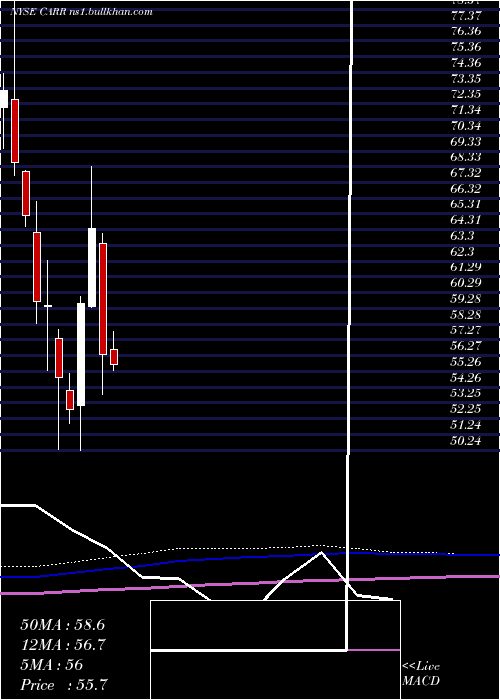
Task: Pick the 63.3 price level label
Action: pos(462,235)
